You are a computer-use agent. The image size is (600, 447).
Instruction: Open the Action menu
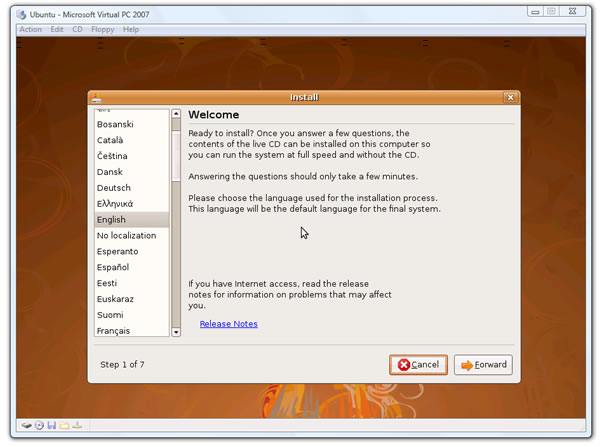[31, 29]
